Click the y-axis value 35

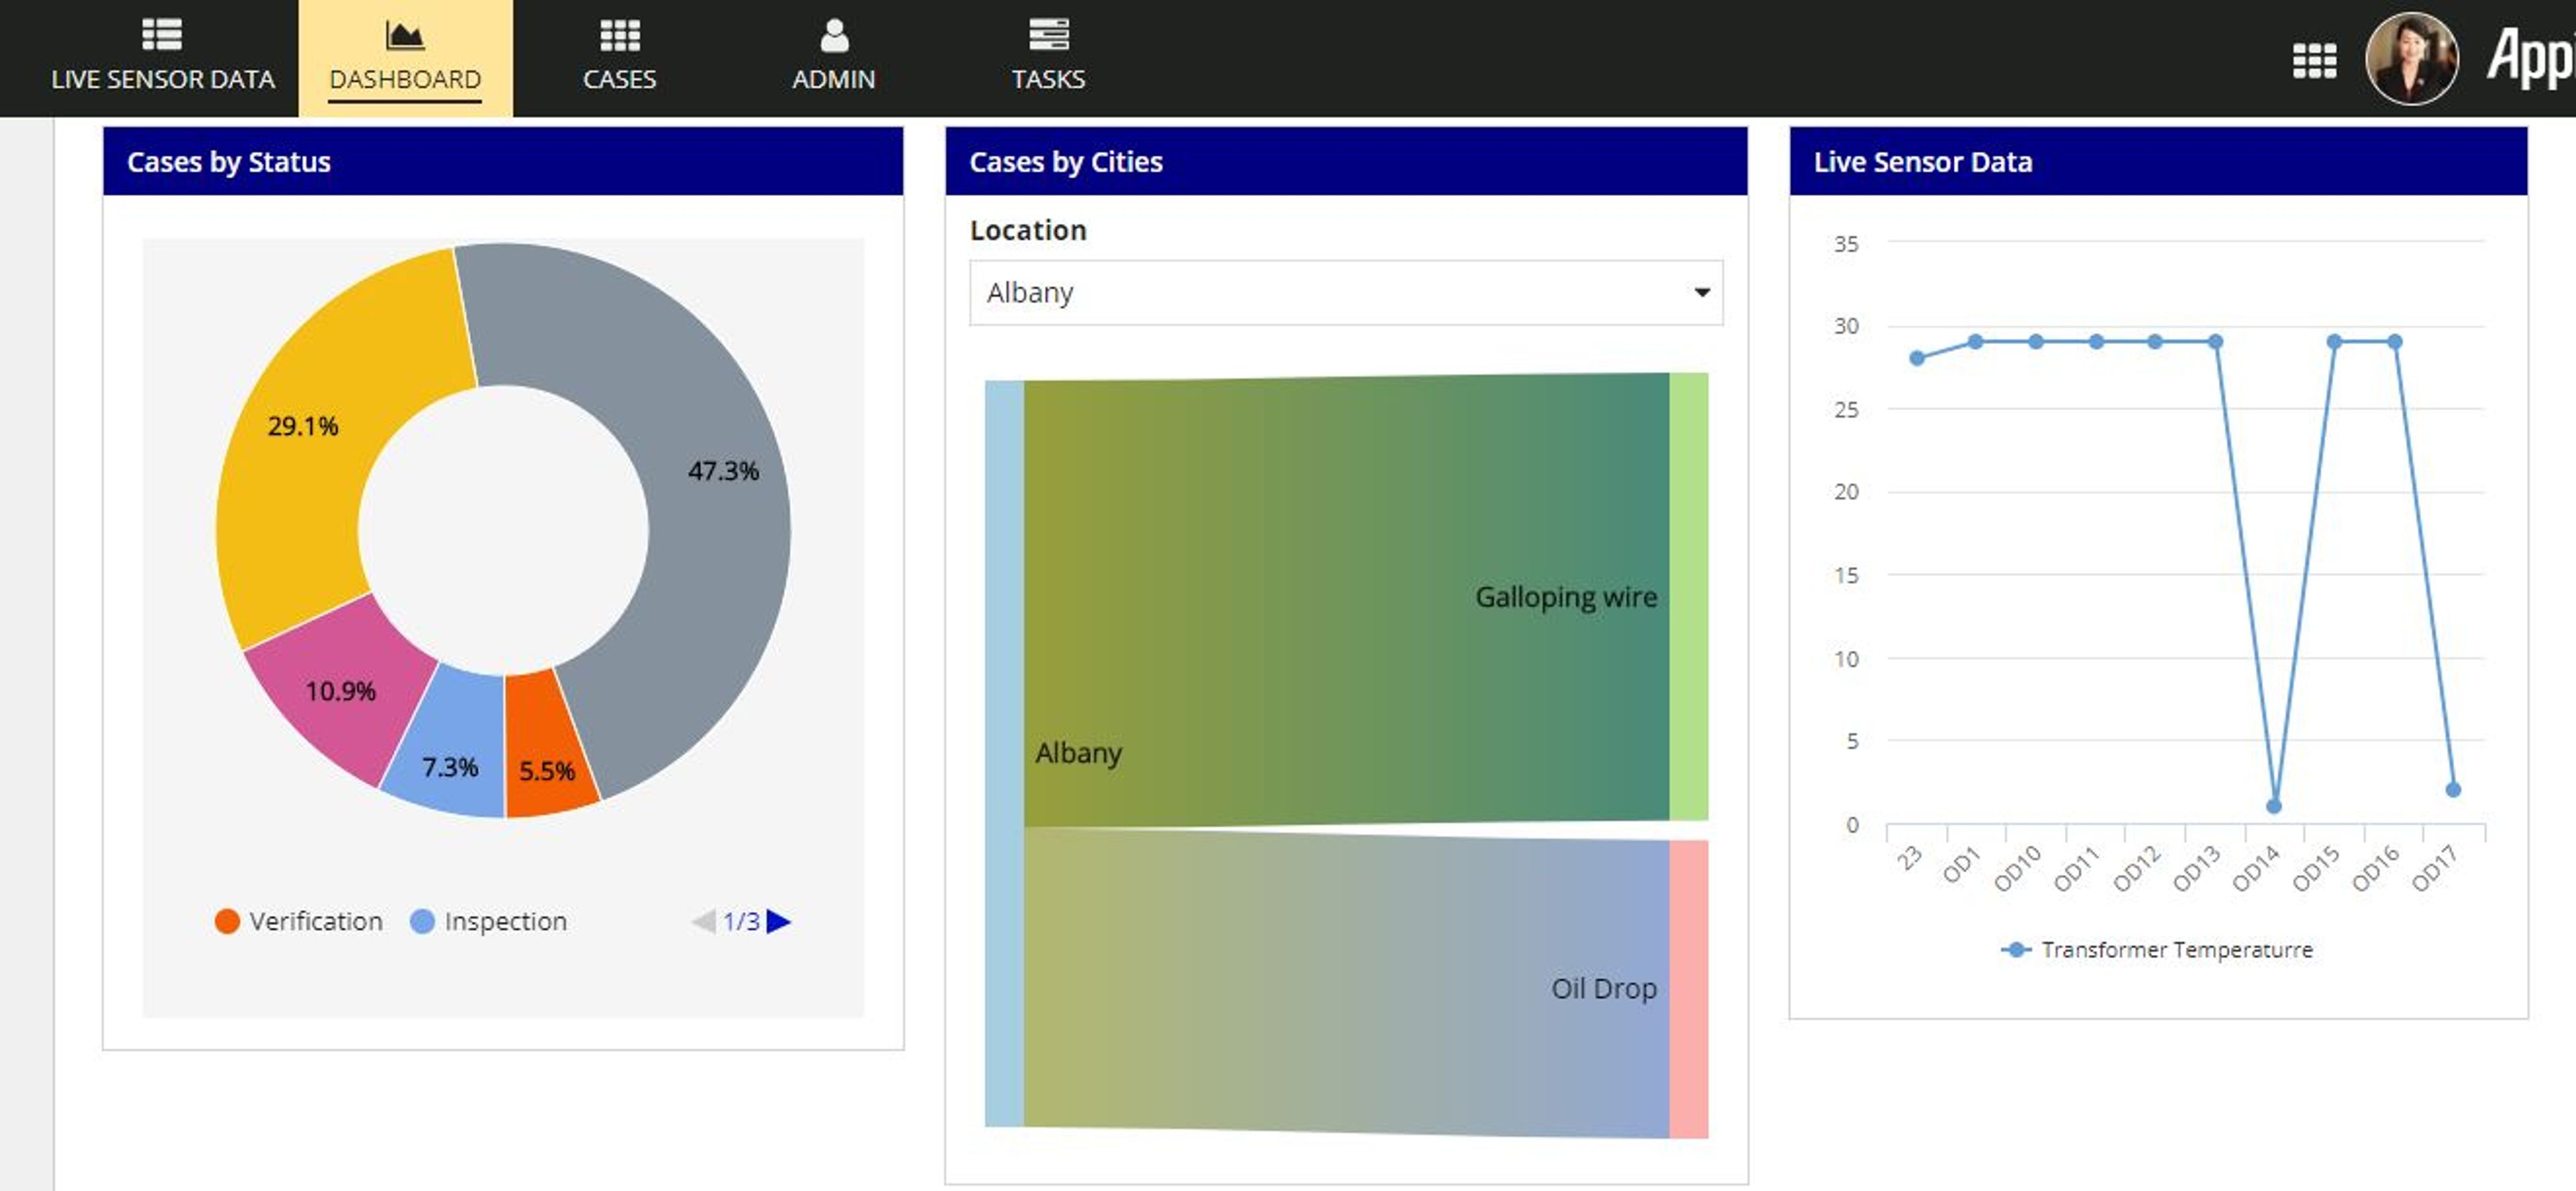(1846, 244)
